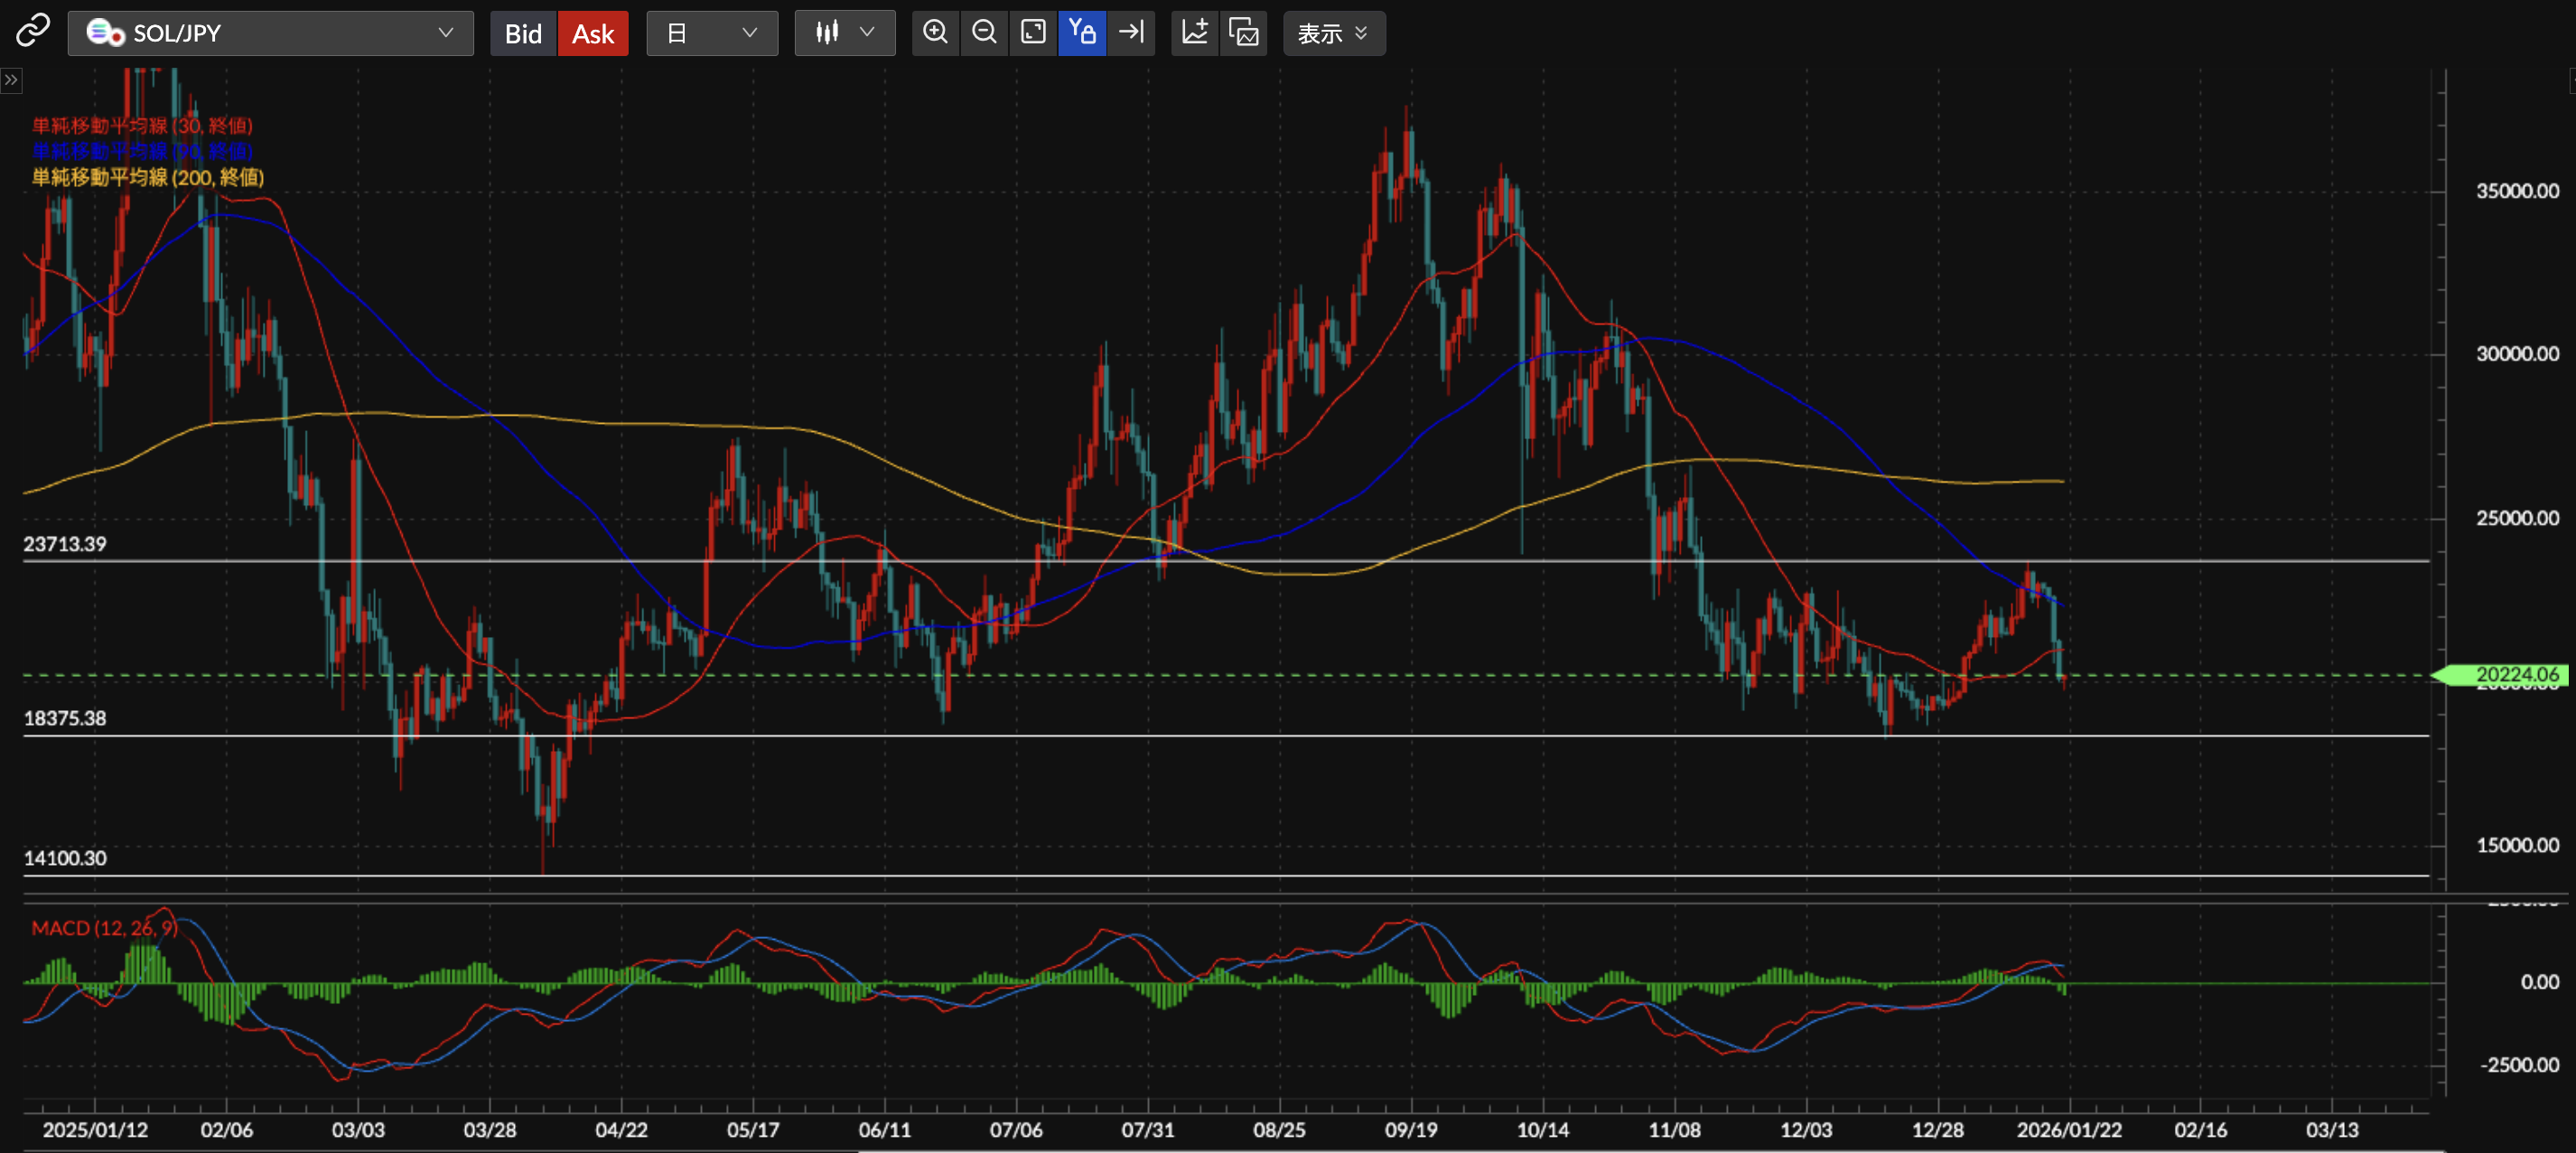The image size is (2576, 1153).
Task: Open the 表示 display menu
Action: (1333, 34)
